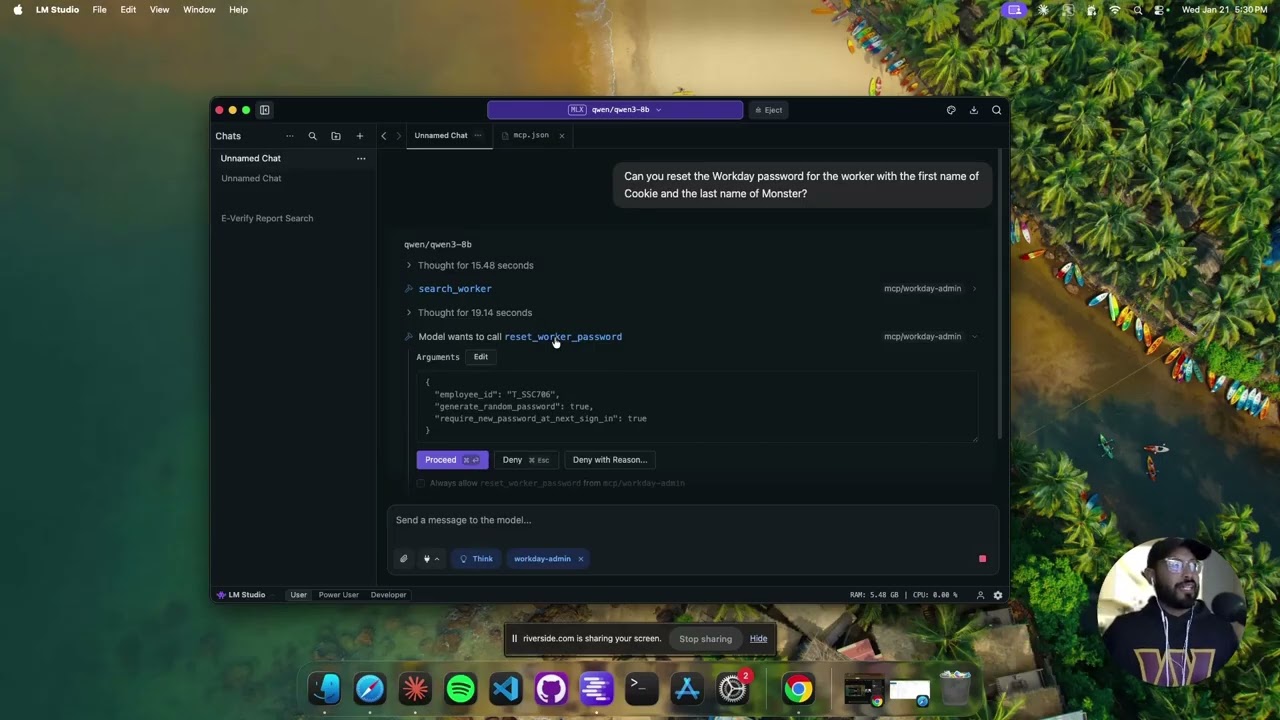Open Trash from the dock

(955, 689)
